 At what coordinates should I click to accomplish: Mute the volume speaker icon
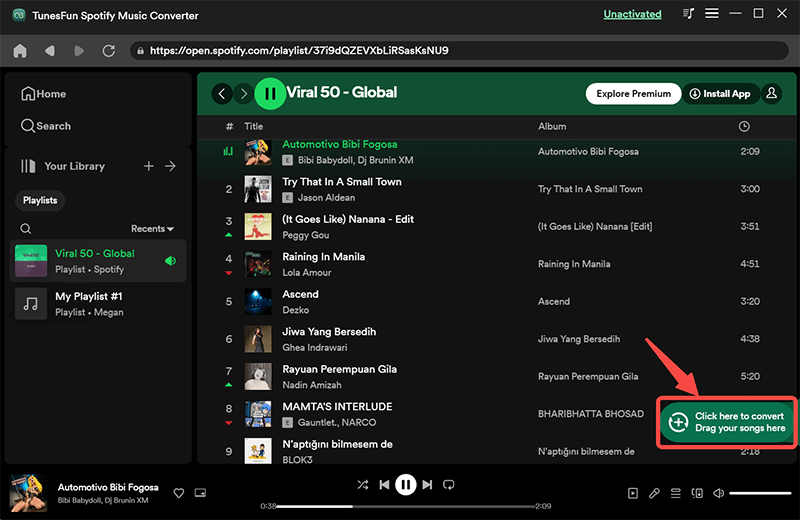coord(718,493)
